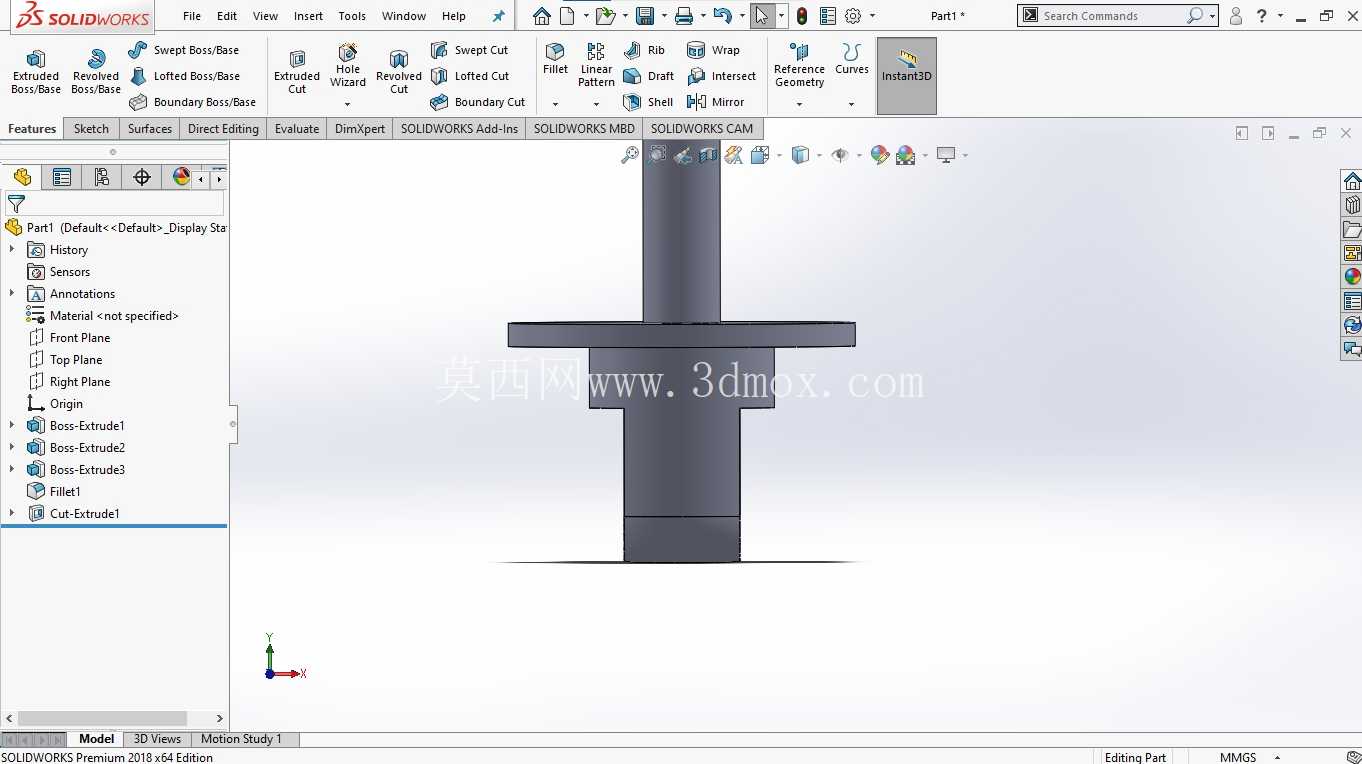
Task: Expand the History tree node
Action: tap(12, 250)
